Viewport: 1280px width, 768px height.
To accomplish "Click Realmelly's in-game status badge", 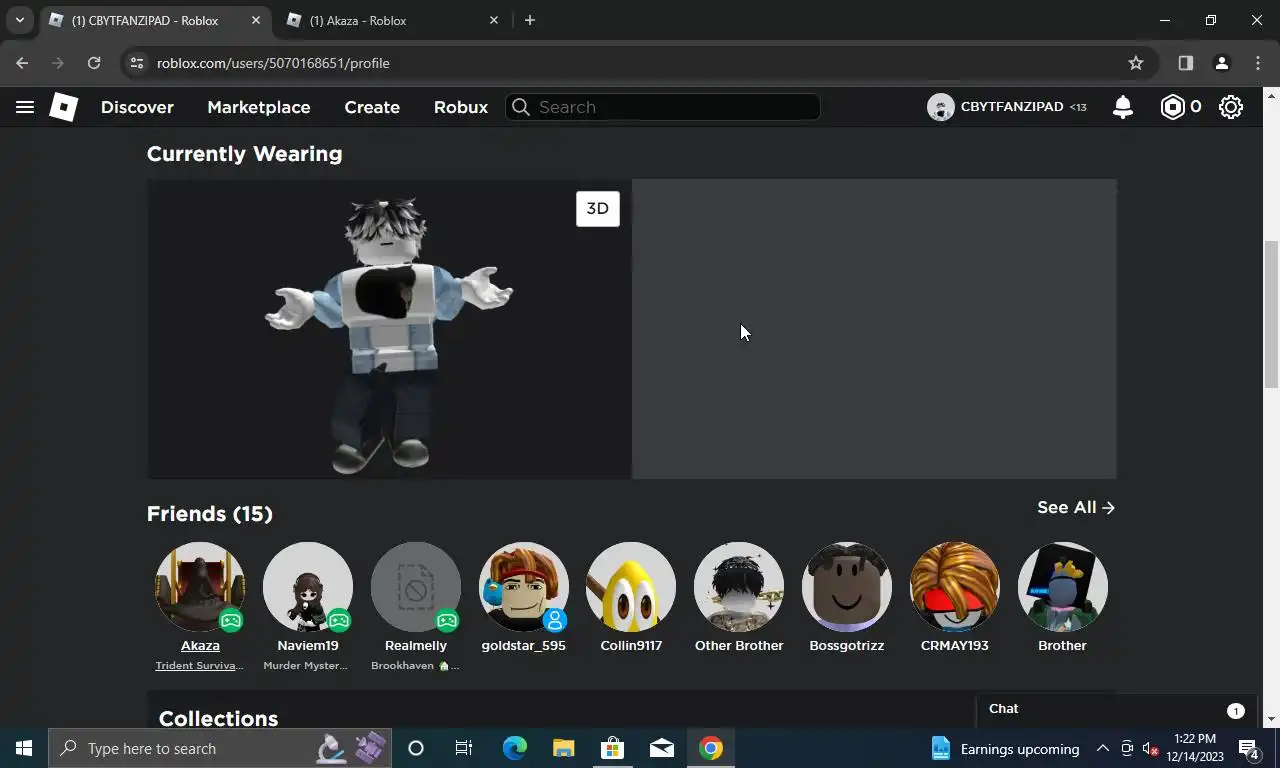I will [447, 620].
